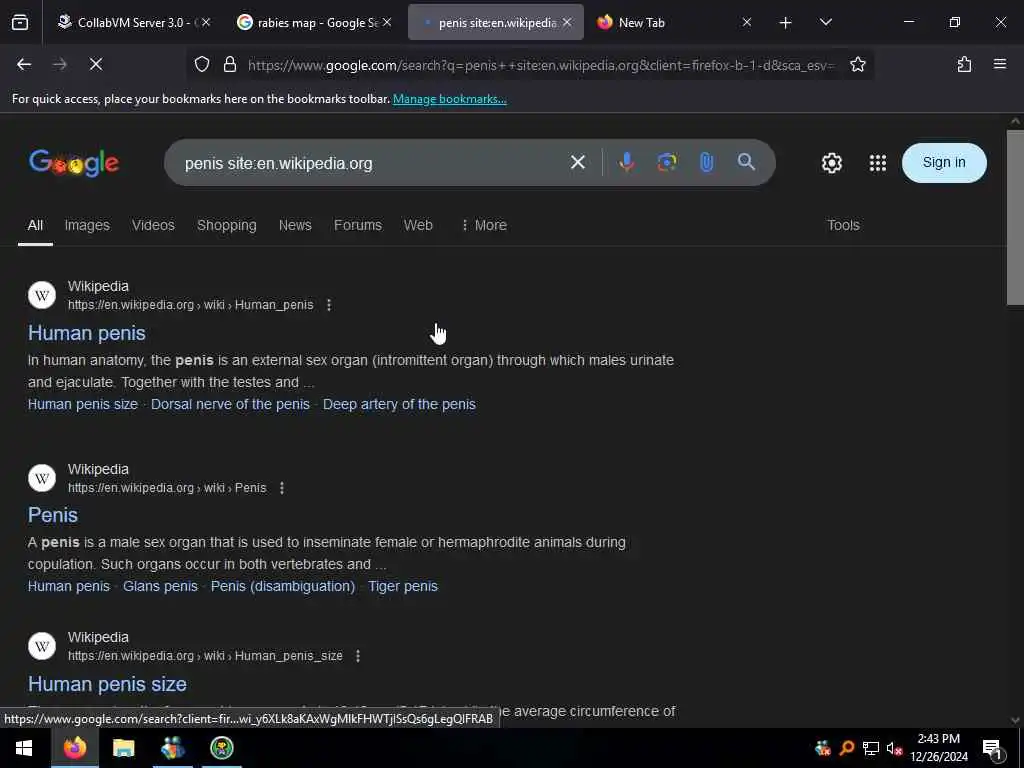Open Google apps grid

pyautogui.click(x=878, y=163)
